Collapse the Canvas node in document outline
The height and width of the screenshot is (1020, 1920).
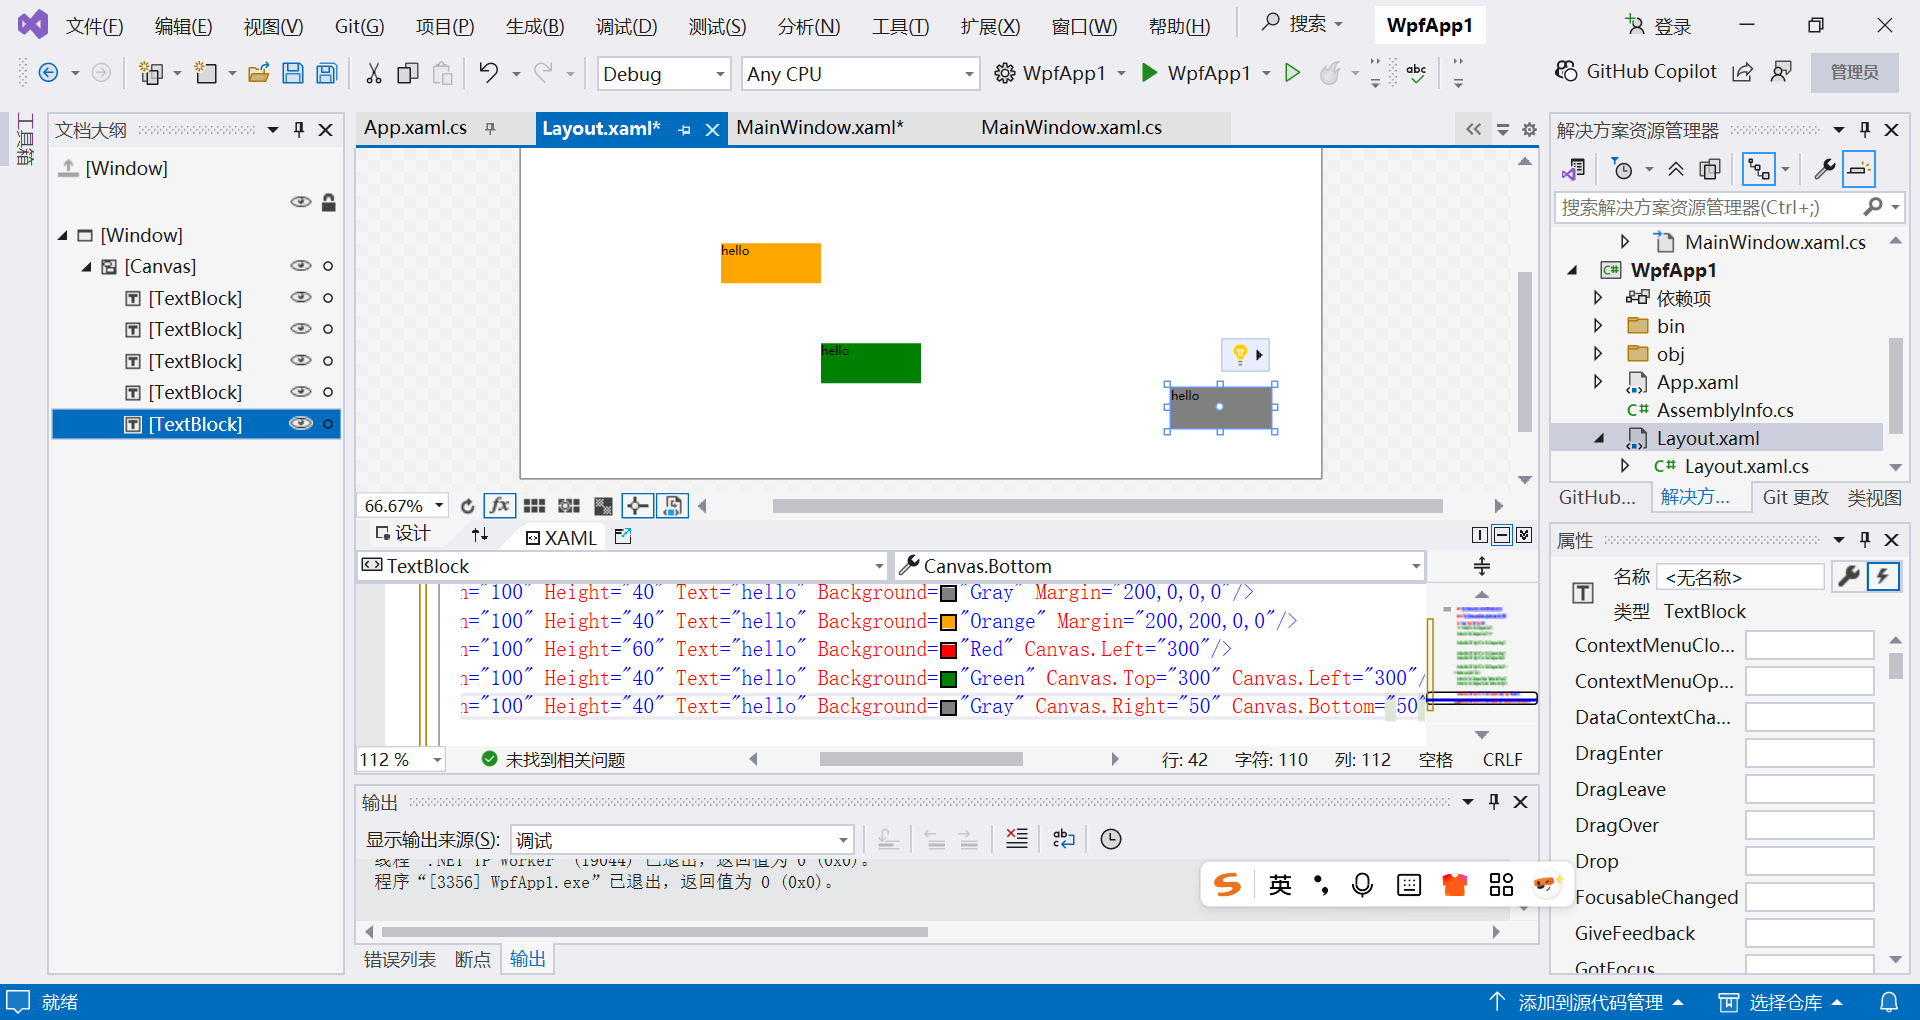coord(87,267)
